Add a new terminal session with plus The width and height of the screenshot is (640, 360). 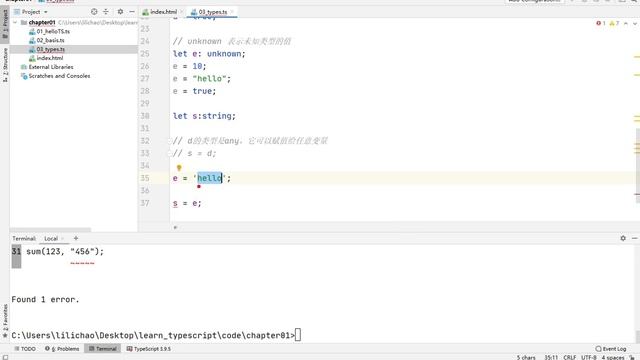[76, 238]
